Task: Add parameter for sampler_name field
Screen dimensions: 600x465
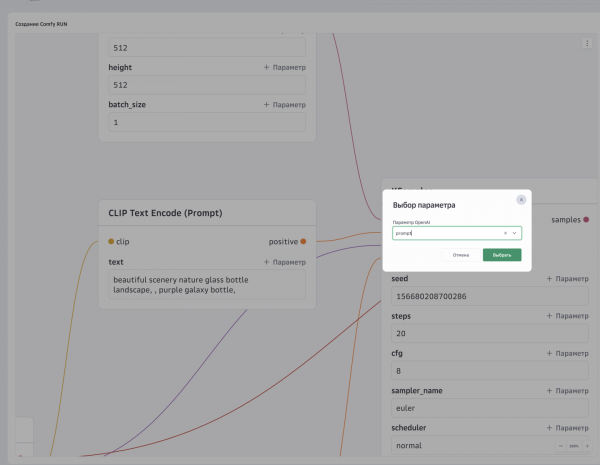Action: point(567,391)
